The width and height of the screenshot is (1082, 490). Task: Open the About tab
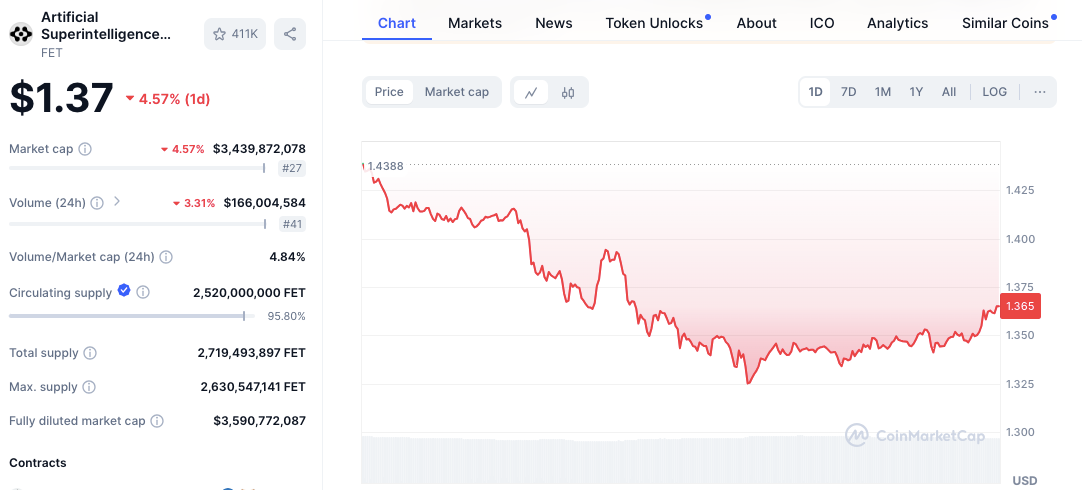(x=756, y=23)
